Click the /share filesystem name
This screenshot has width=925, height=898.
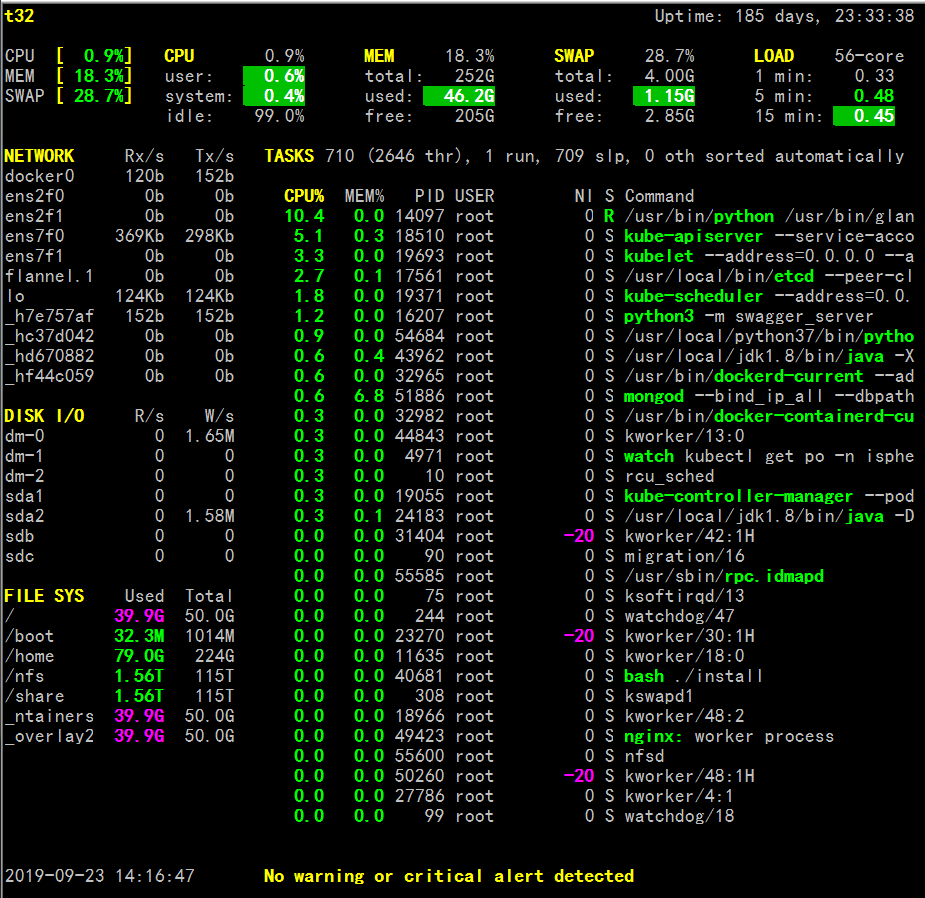point(34,696)
